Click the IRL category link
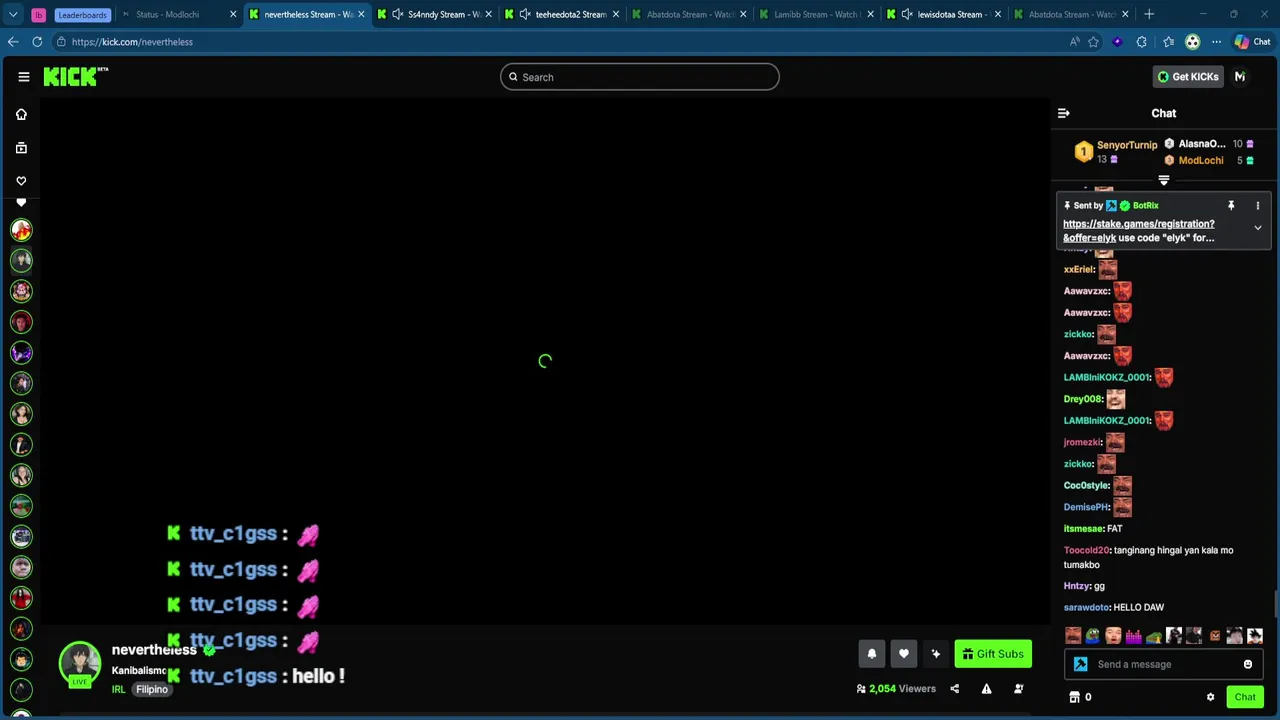The image size is (1280, 720). tap(118, 689)
